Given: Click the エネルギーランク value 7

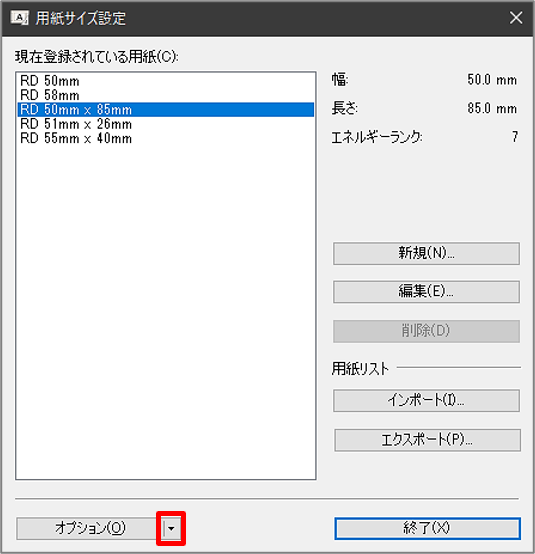Looking at the screenshot, I should point(515,137).
